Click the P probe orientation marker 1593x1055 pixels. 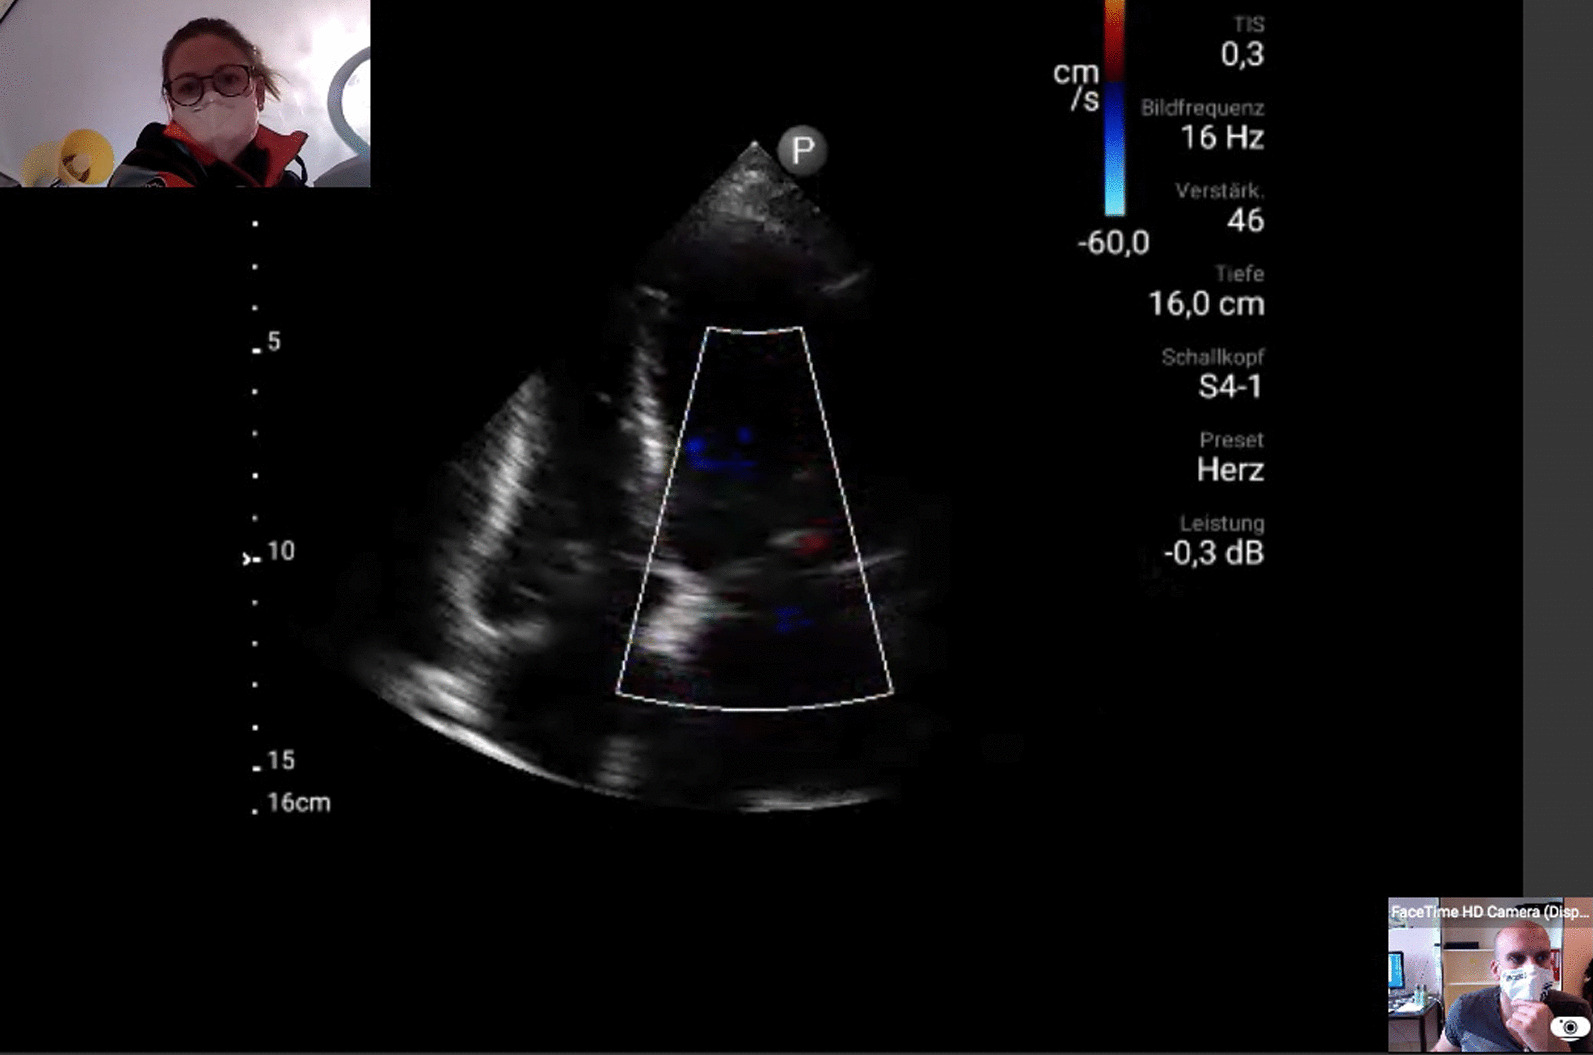click(x=802, y=151)
